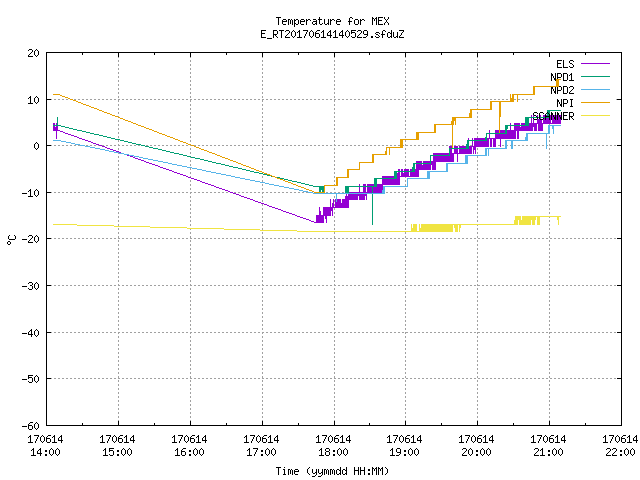Click the y-axis tick label -60
This screenshot has width=640, height=480.
(x=31, y=426)
